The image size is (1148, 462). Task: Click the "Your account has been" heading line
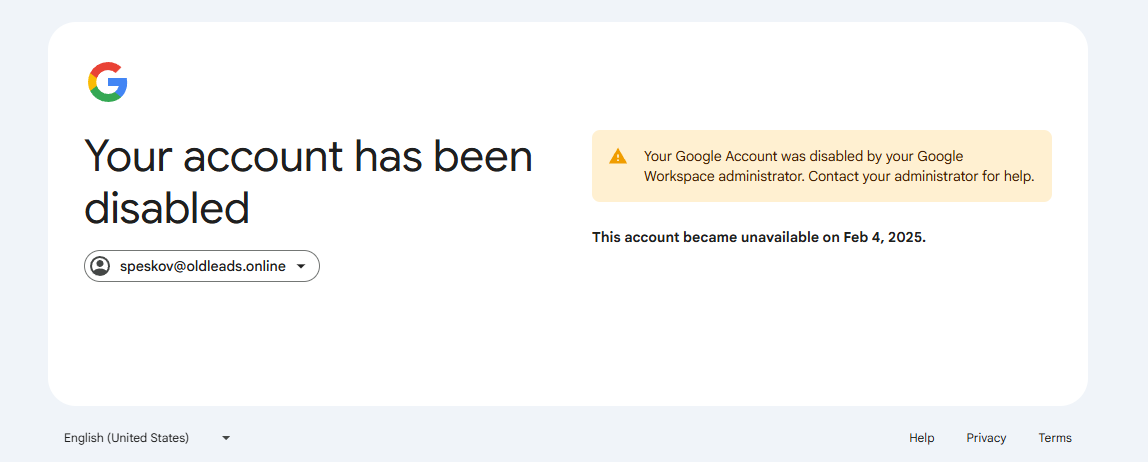click(x=308, y=157)
